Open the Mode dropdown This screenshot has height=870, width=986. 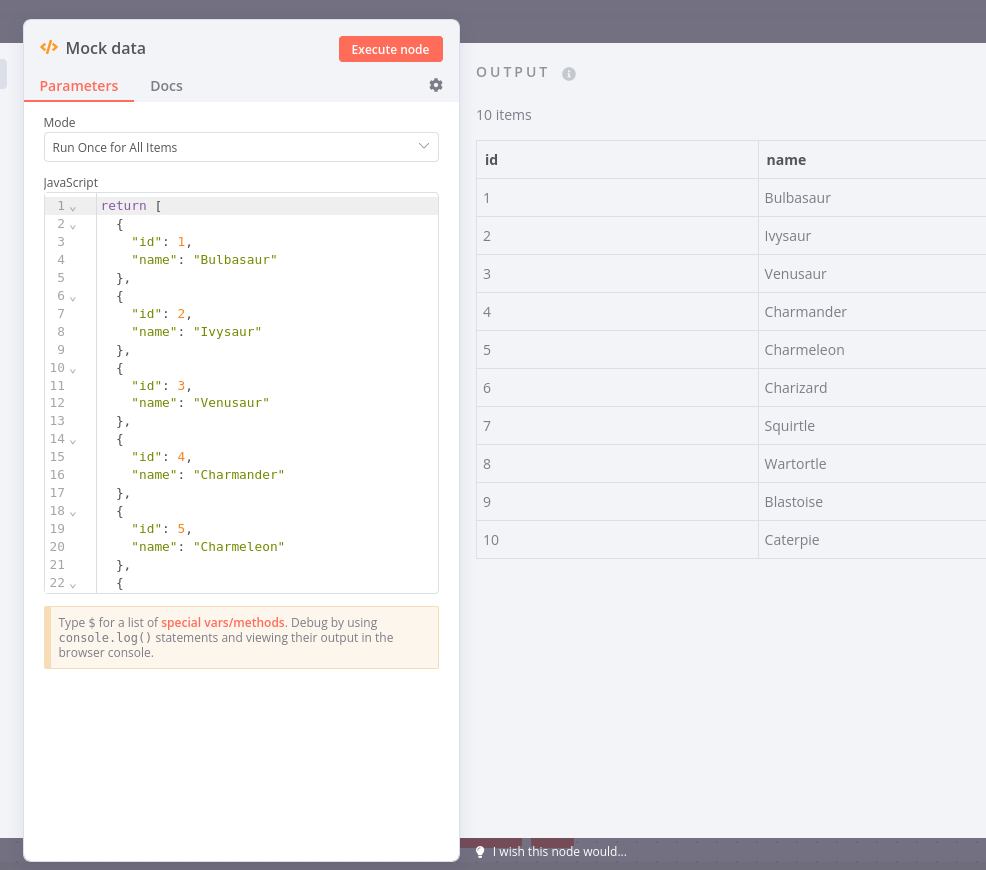point(241,147)
